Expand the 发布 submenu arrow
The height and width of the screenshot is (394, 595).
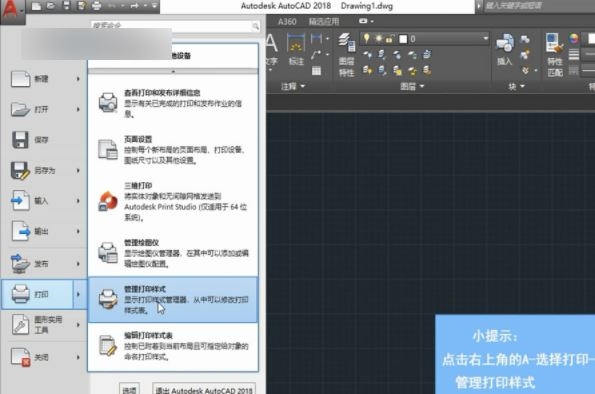(x=78, y=263)
